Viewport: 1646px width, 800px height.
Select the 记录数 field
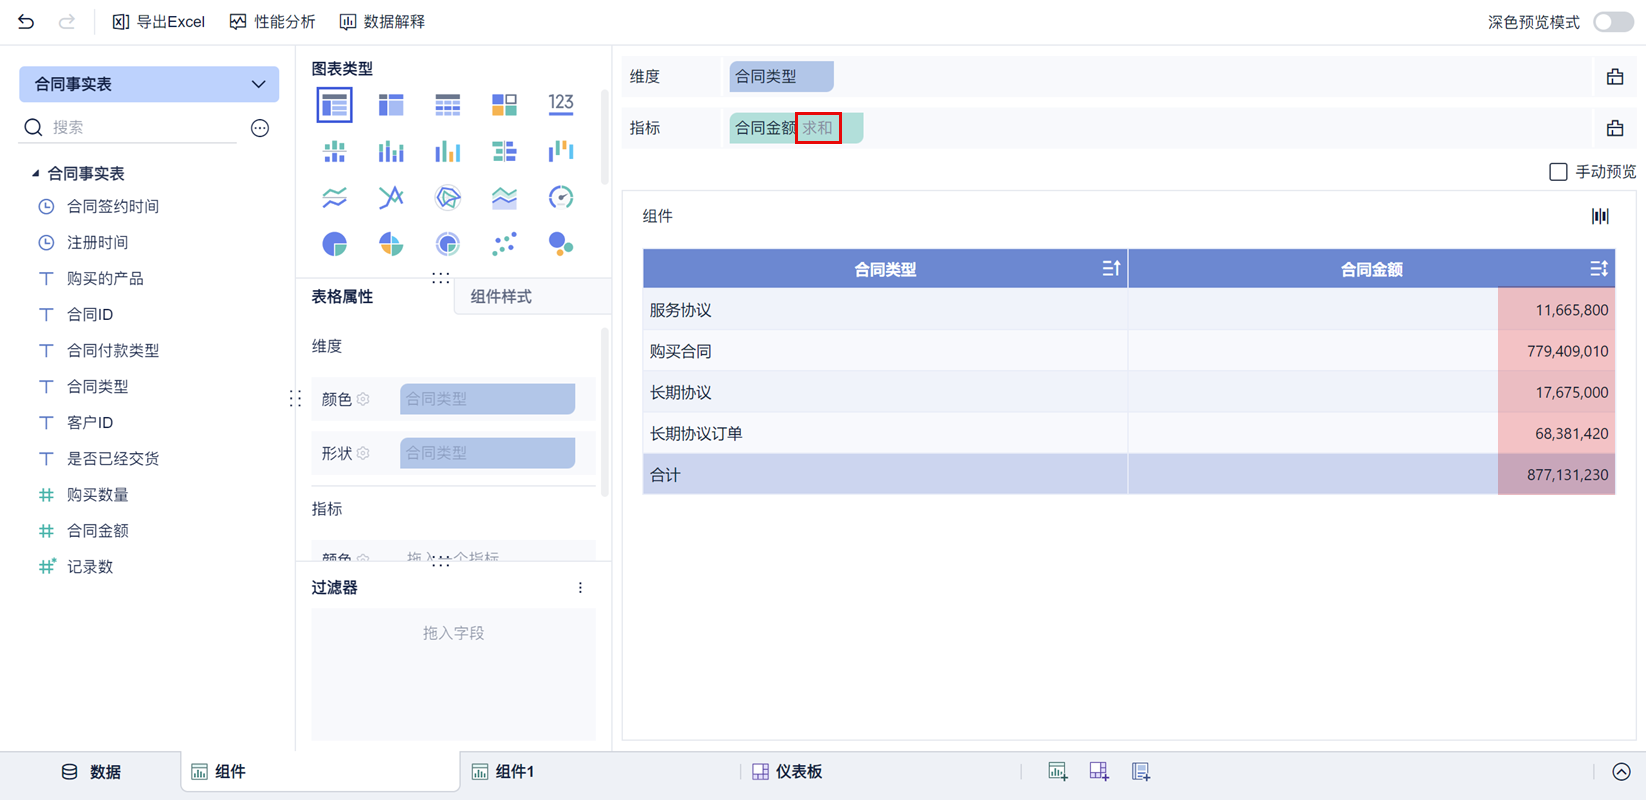click(x=90, y=566)
